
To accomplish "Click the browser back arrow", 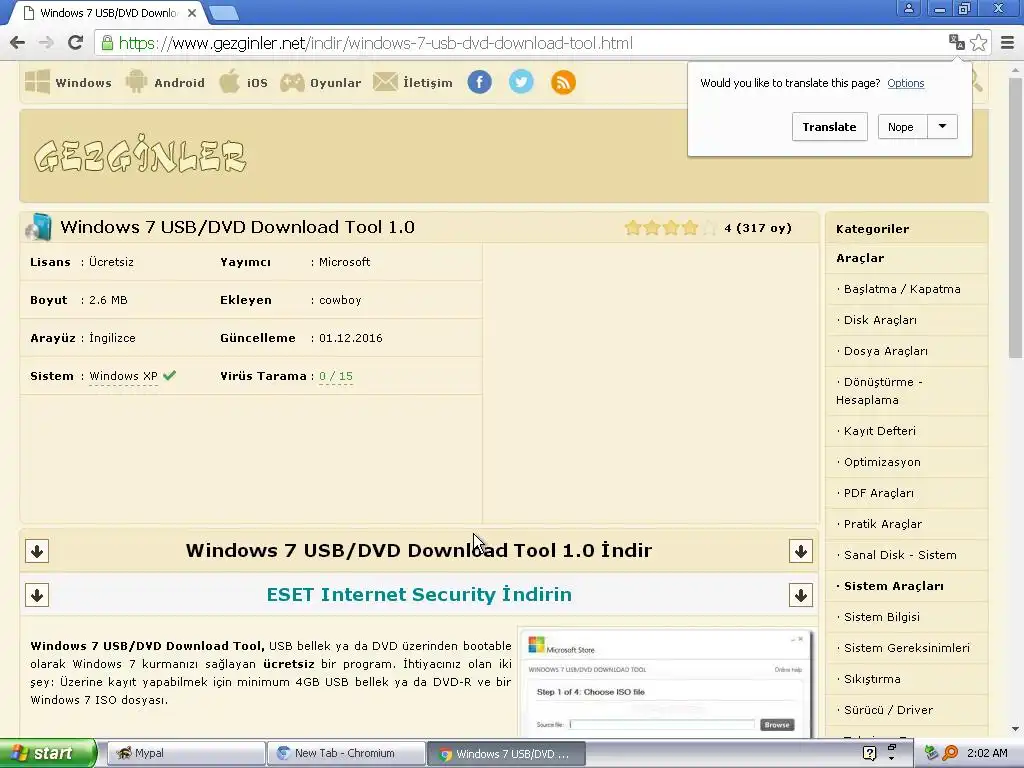I will 18,43.
